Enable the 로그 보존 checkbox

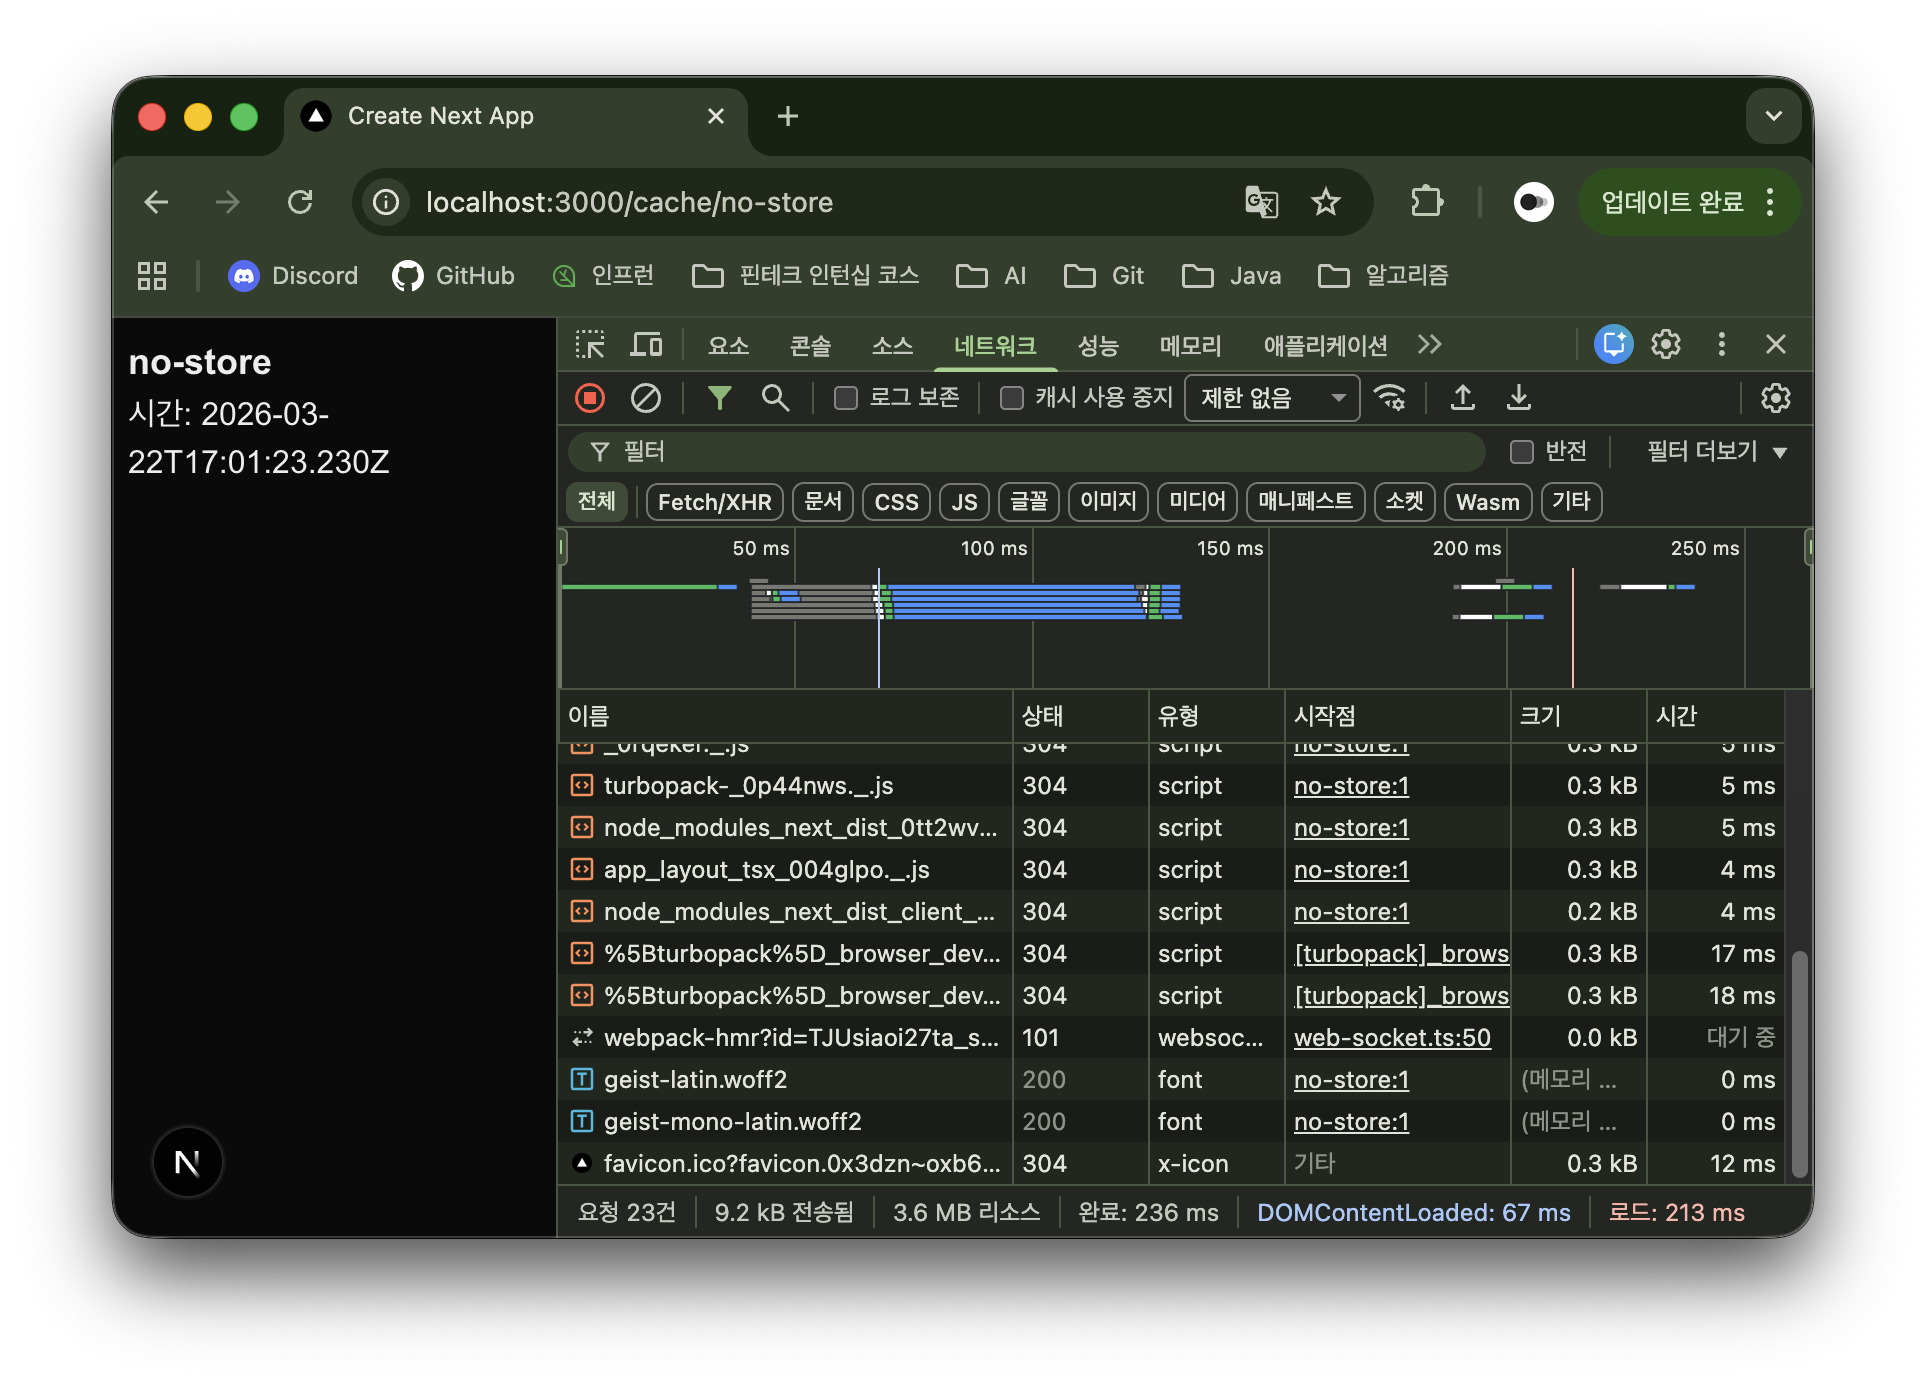pos(846,398)
